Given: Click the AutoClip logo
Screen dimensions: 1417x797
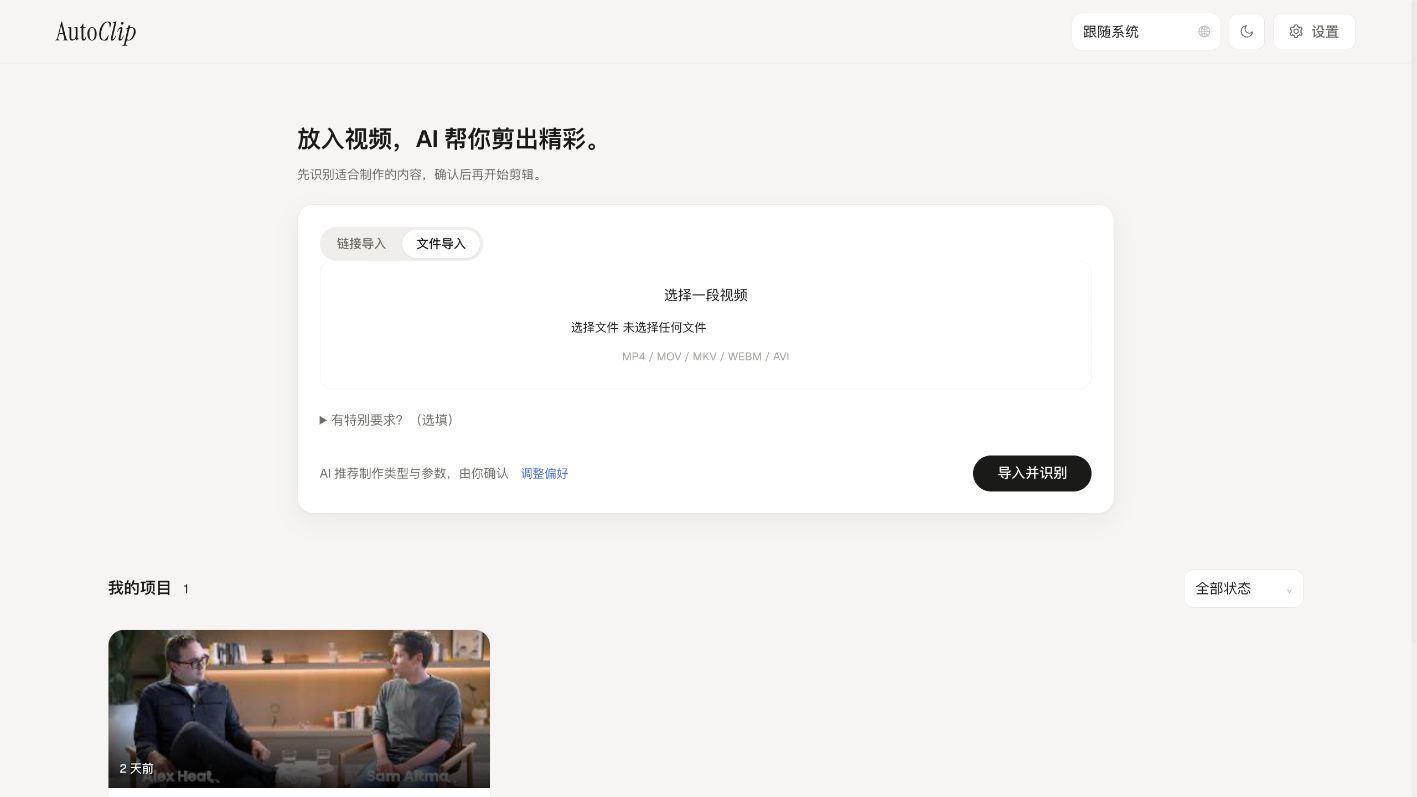Looking at the screenshot, I should click(96, 32).
